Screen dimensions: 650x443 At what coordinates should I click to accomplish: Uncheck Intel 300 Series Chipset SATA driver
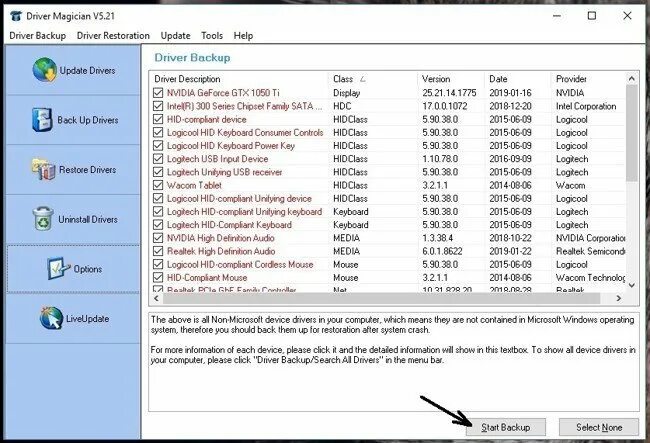point(158,106)
